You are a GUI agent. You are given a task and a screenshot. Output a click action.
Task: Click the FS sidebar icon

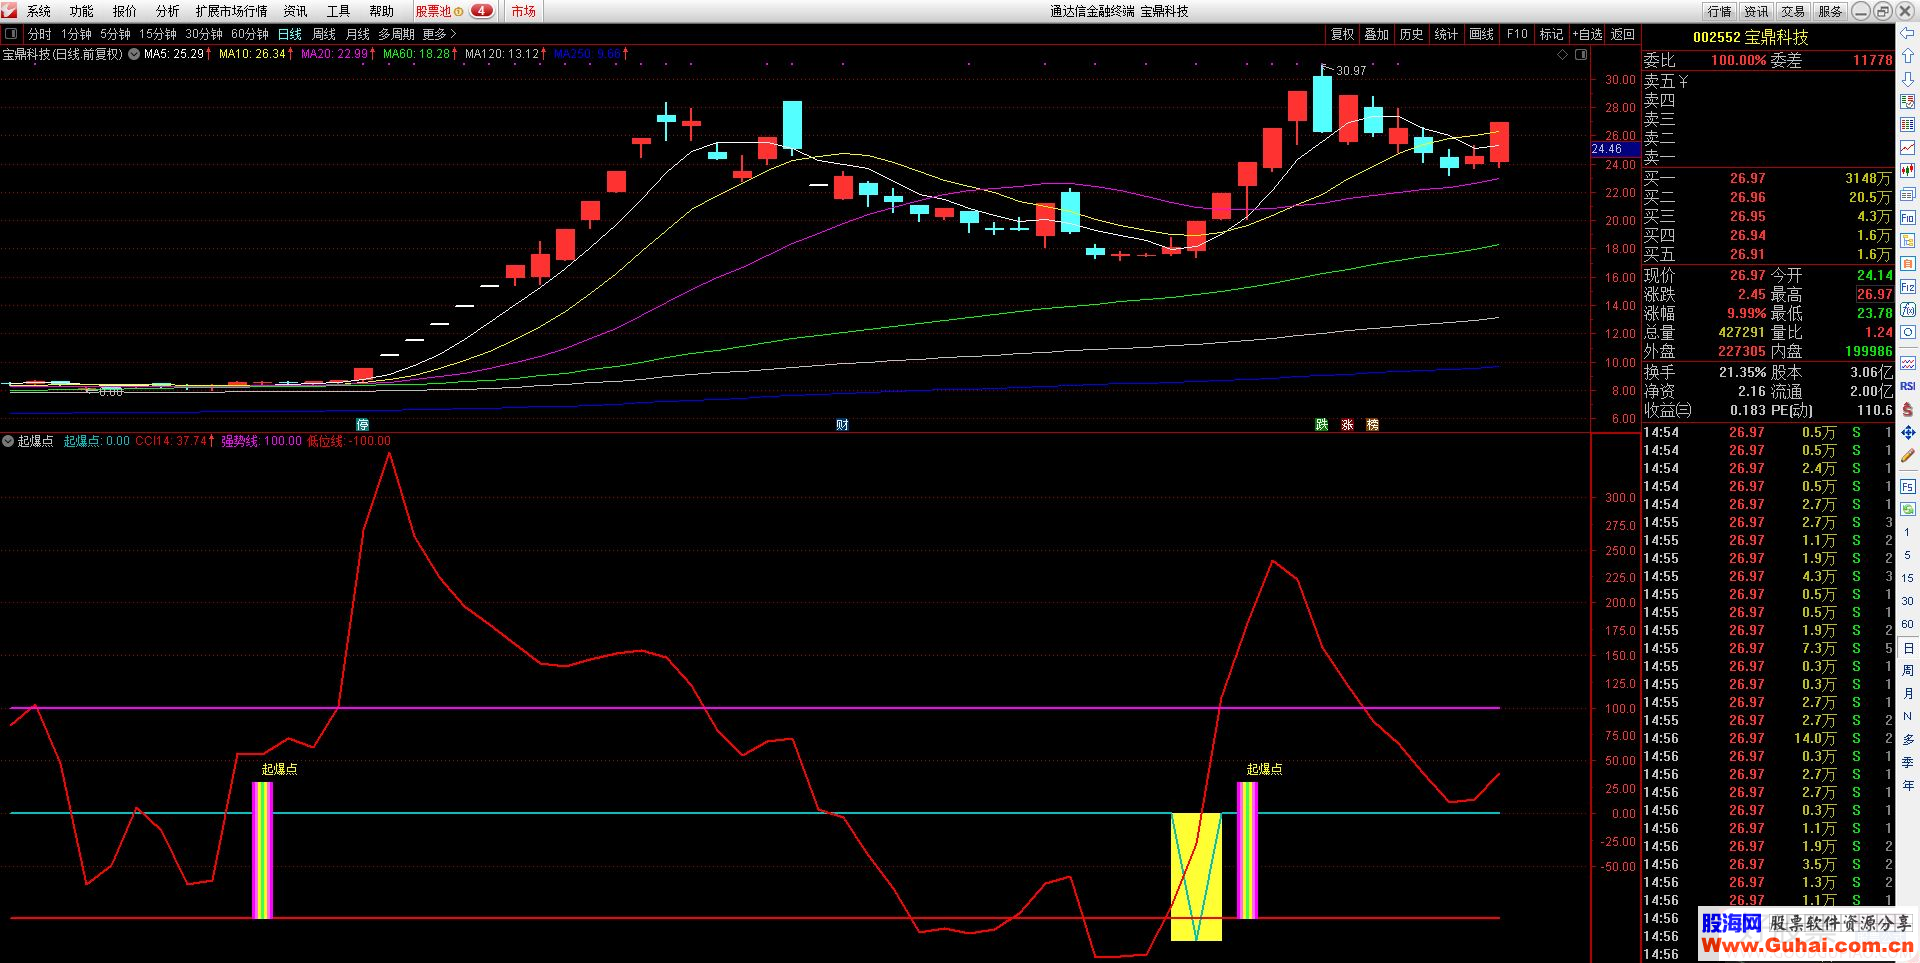[1908, 487]
